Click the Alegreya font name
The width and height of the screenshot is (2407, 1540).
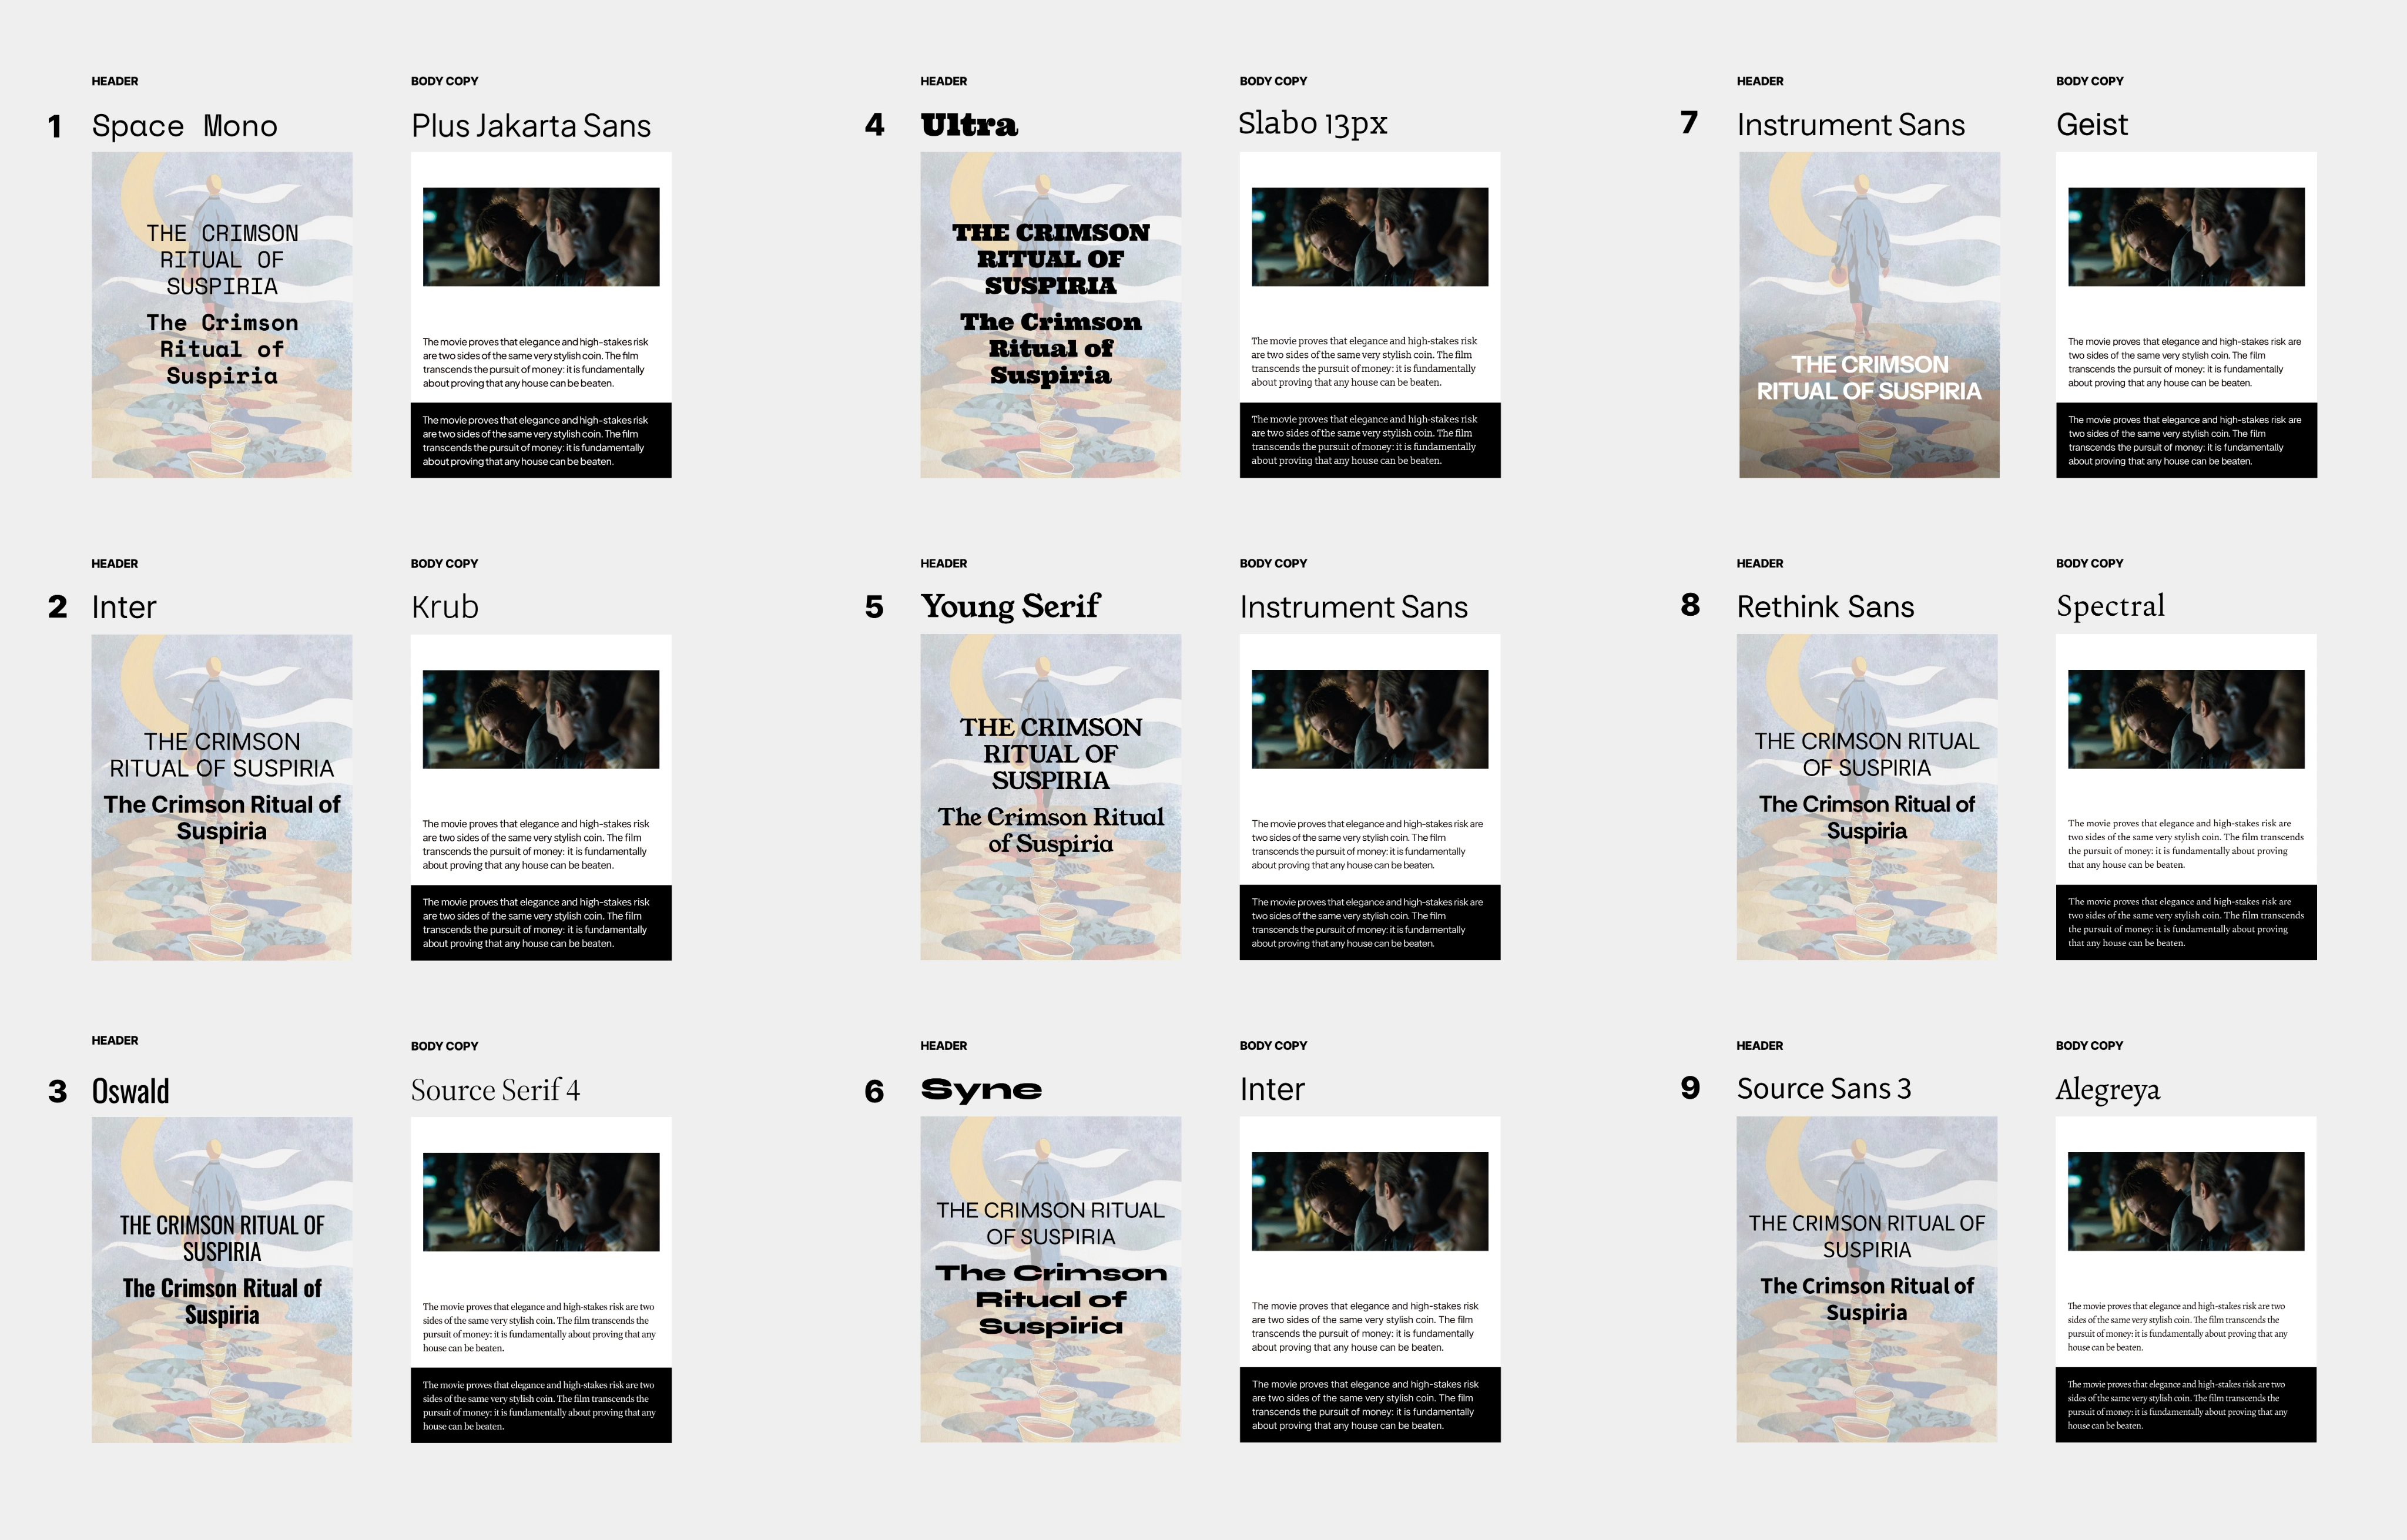[x=2108, y=1090]
